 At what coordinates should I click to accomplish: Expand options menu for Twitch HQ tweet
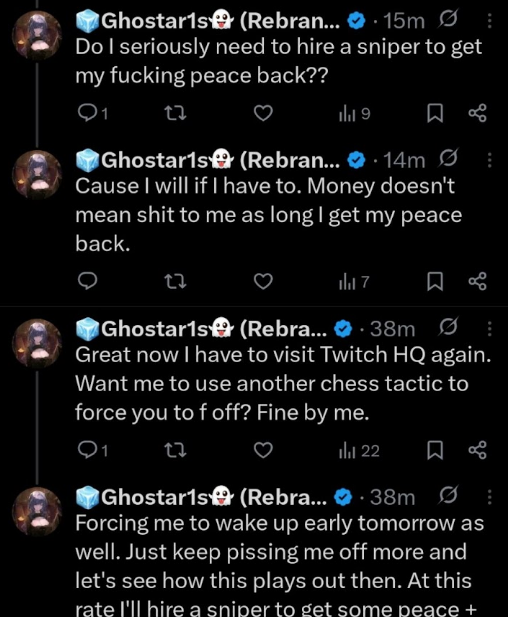point(490,328)
